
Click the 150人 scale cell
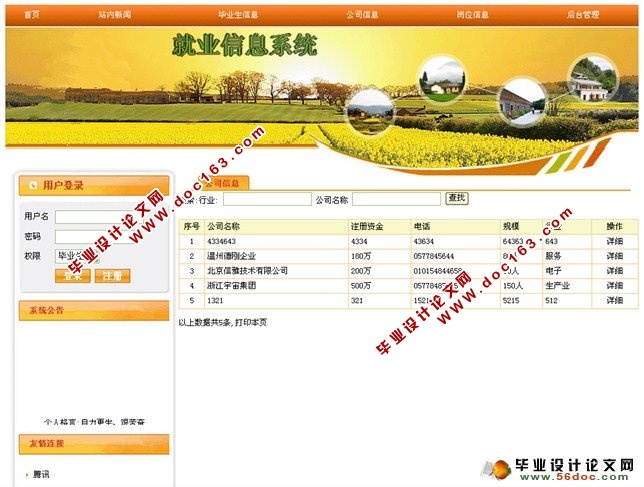click(513, 286)
